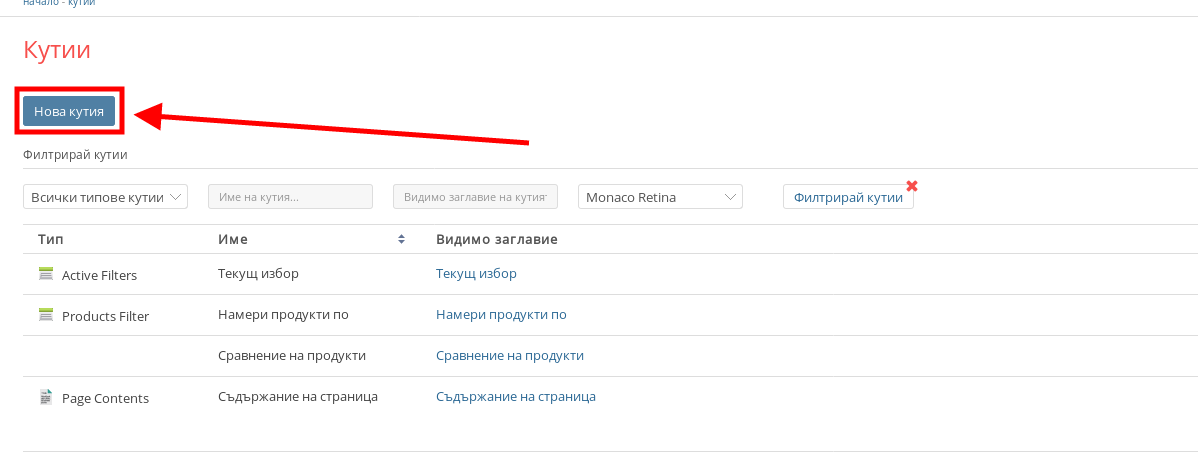Expand the Monaco Retina dropdown

point(660,197)
